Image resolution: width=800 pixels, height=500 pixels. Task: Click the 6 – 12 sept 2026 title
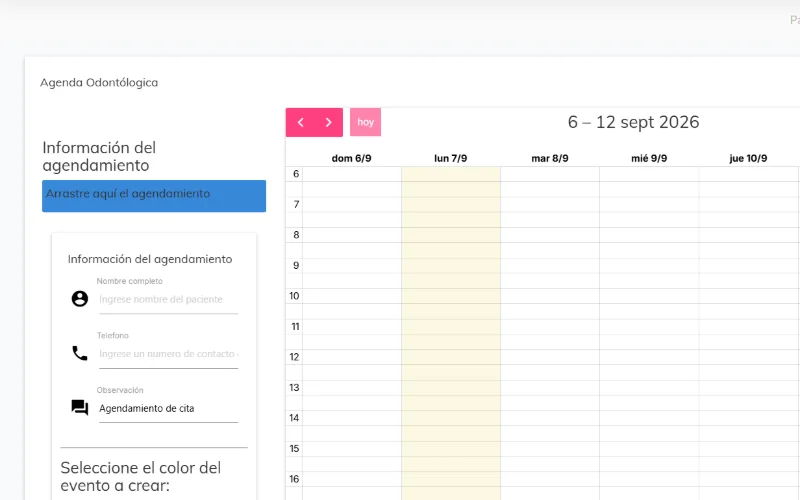633,122
